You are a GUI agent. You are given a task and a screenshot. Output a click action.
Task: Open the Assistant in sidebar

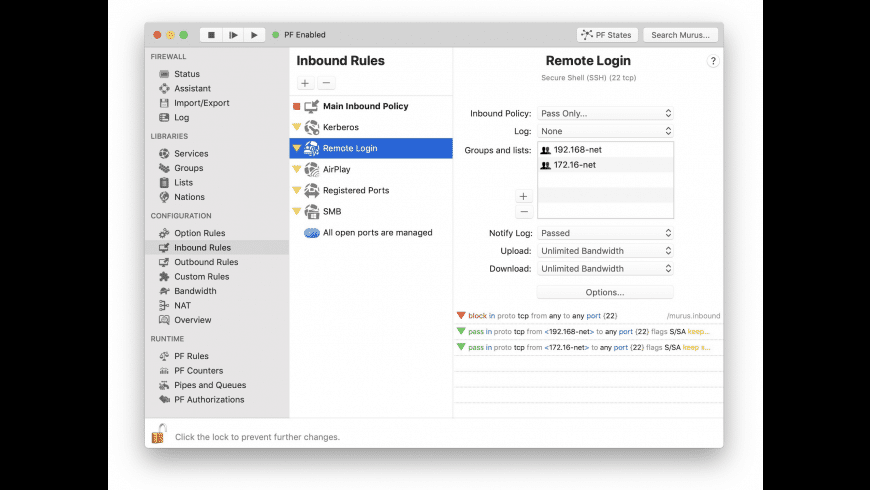(192, 88)
